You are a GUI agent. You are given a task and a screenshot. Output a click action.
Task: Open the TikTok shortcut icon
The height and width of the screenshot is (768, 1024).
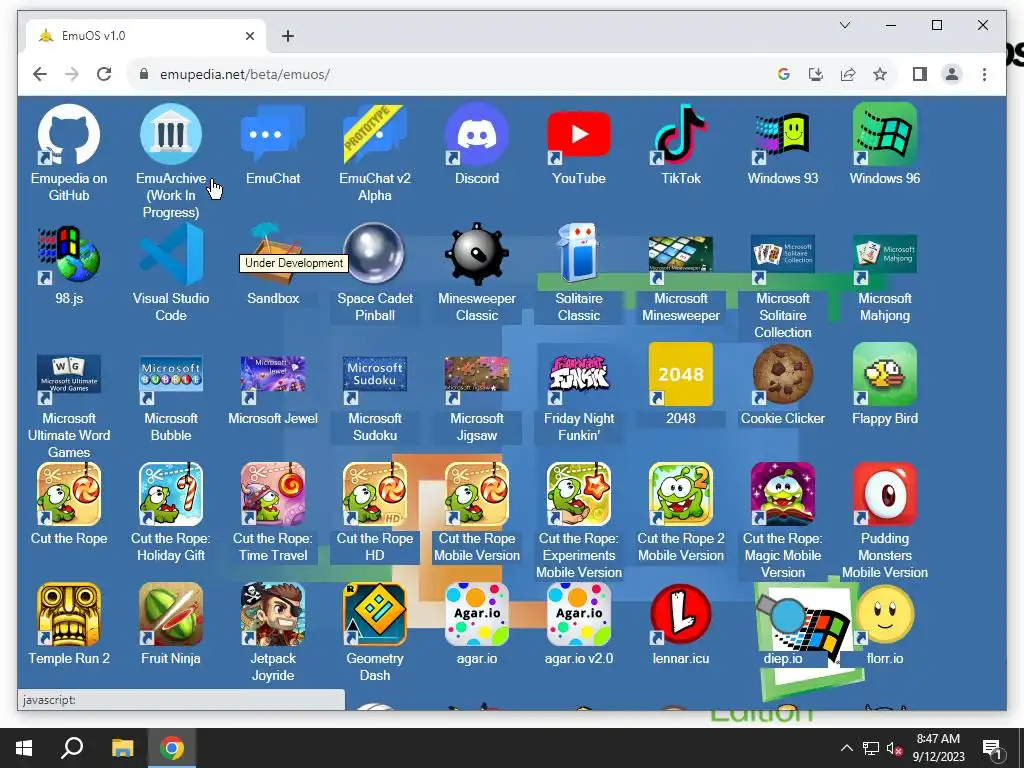click(680, 135)
